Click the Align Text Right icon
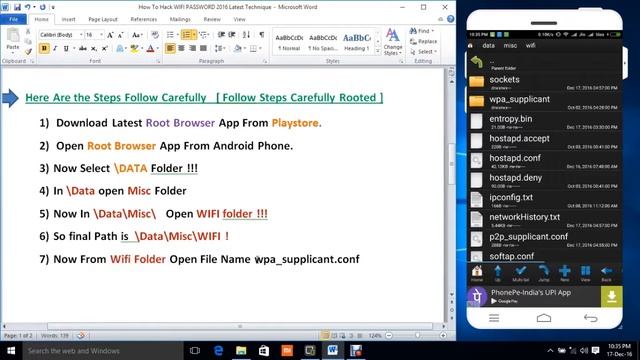Image resolution: width=640 pixels, height=360 pixels. click(192, 49)
